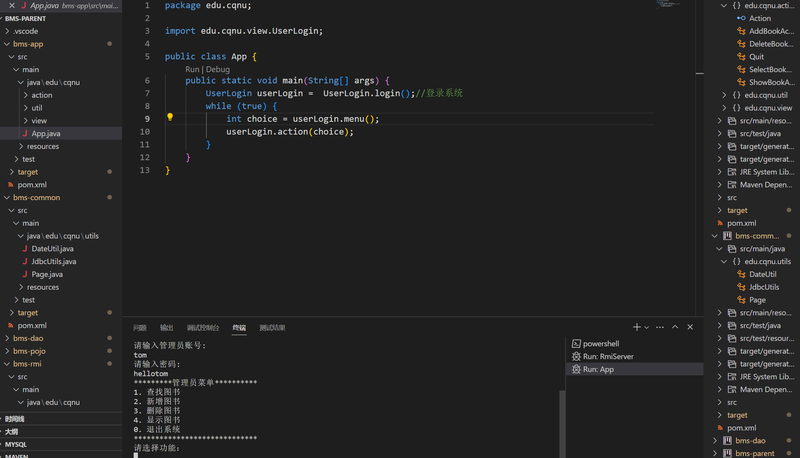Collapse the bms-rmi module folder
Screen dimensions: 800x458
tap(7, 364)
